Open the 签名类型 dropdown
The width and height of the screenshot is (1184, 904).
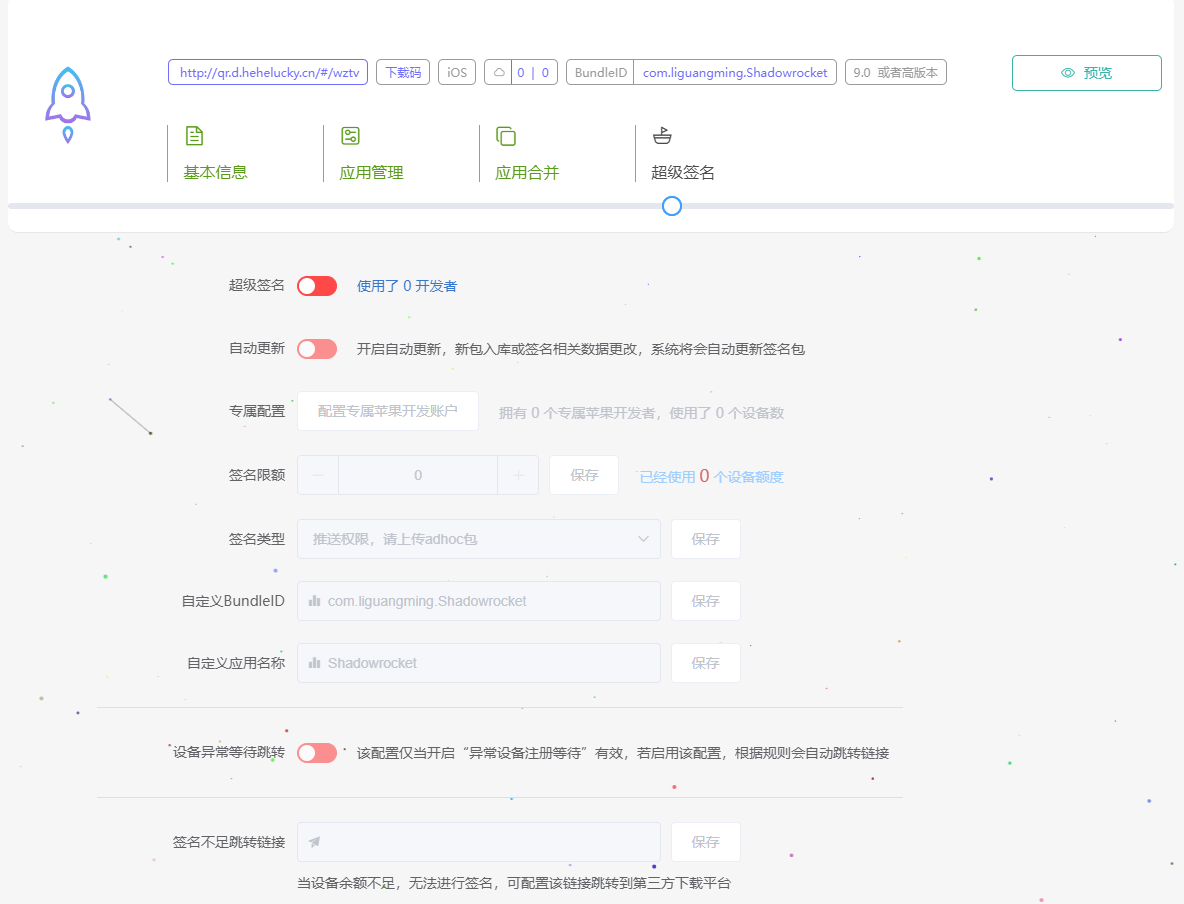click(x=478, y=539)
